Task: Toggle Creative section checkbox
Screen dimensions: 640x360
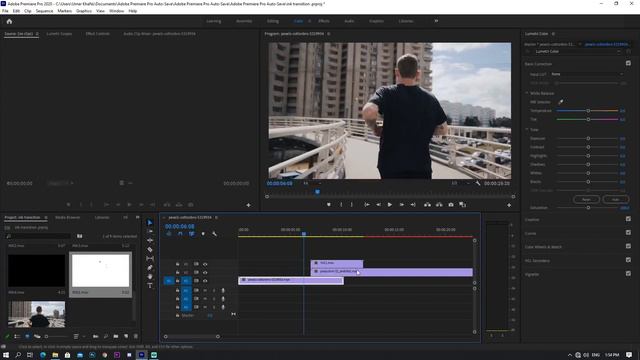Action: pos(628,219)
